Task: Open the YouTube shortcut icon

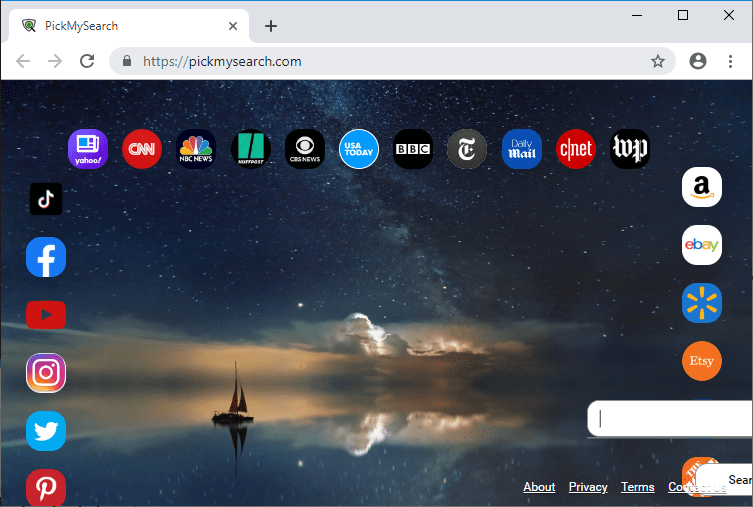Action: tap(46, 315)
